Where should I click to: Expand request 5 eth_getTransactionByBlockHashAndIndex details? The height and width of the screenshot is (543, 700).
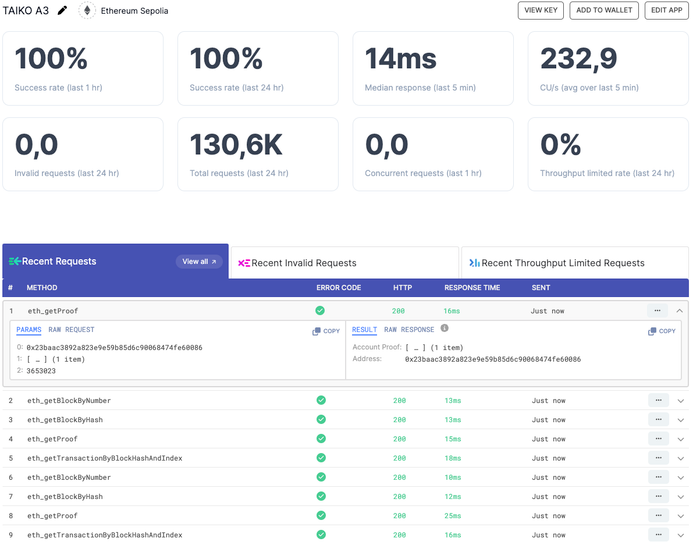pos(680,458)
